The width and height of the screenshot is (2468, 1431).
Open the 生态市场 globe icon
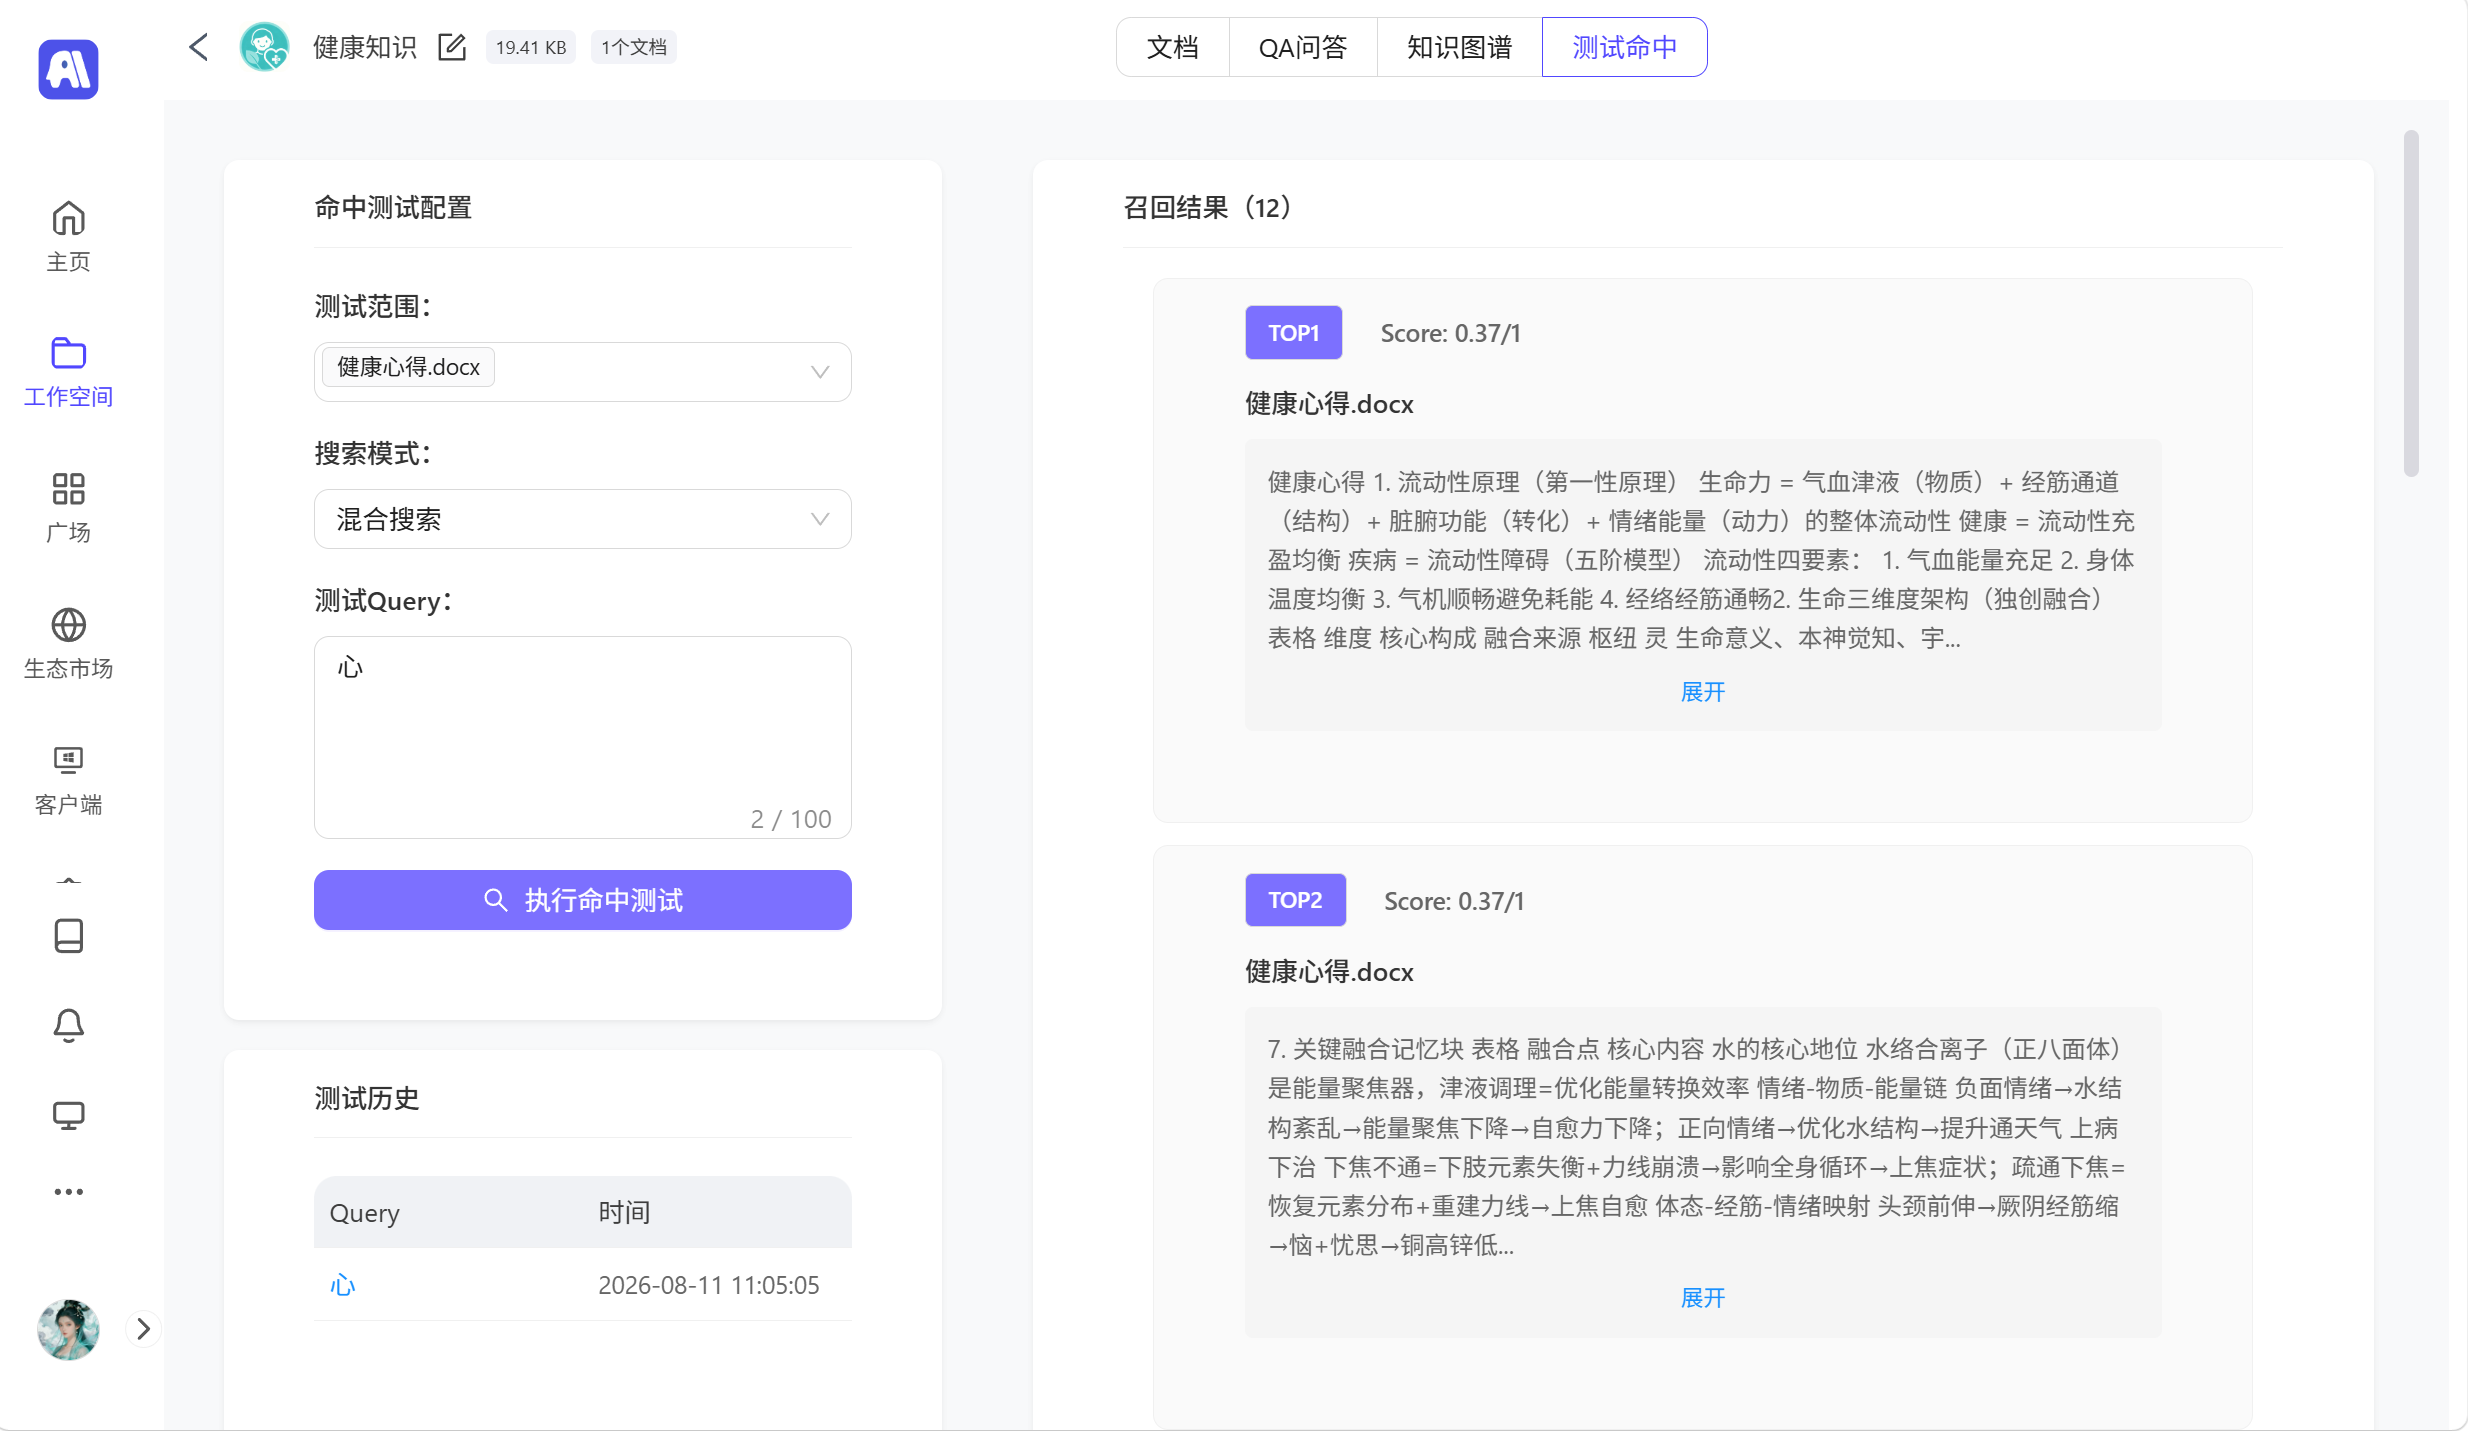tap(68, 625)
